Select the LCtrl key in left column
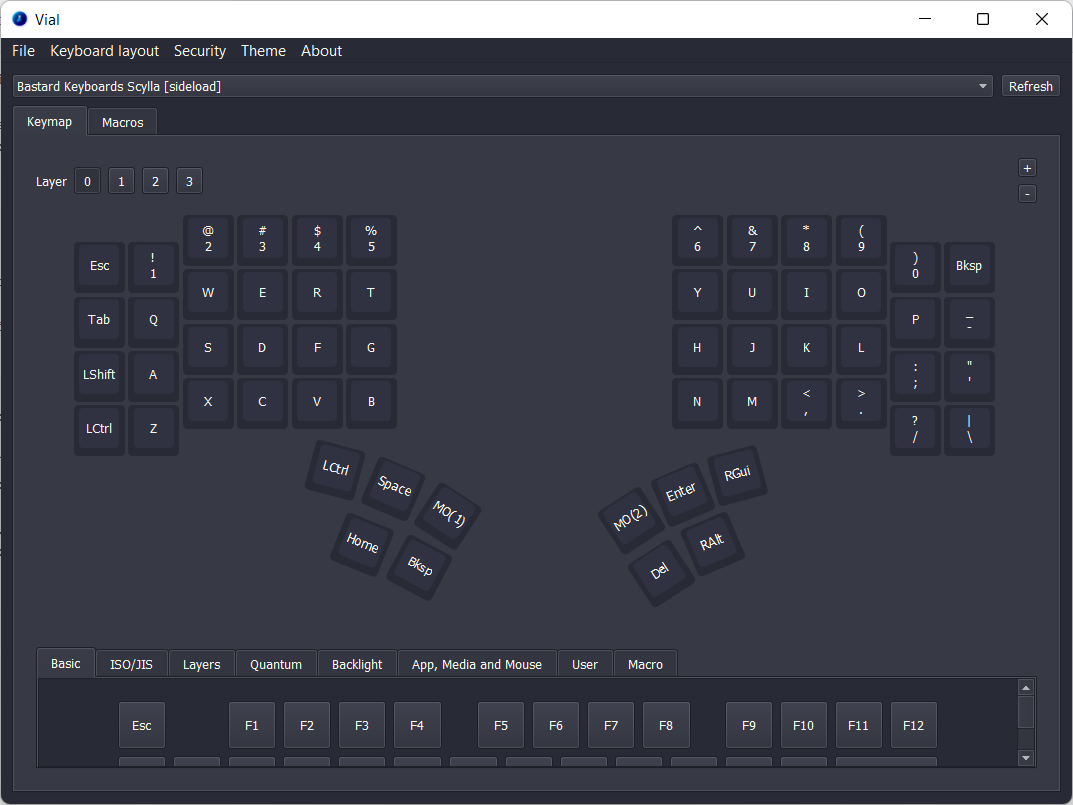1073x805 pixels. 99,429
